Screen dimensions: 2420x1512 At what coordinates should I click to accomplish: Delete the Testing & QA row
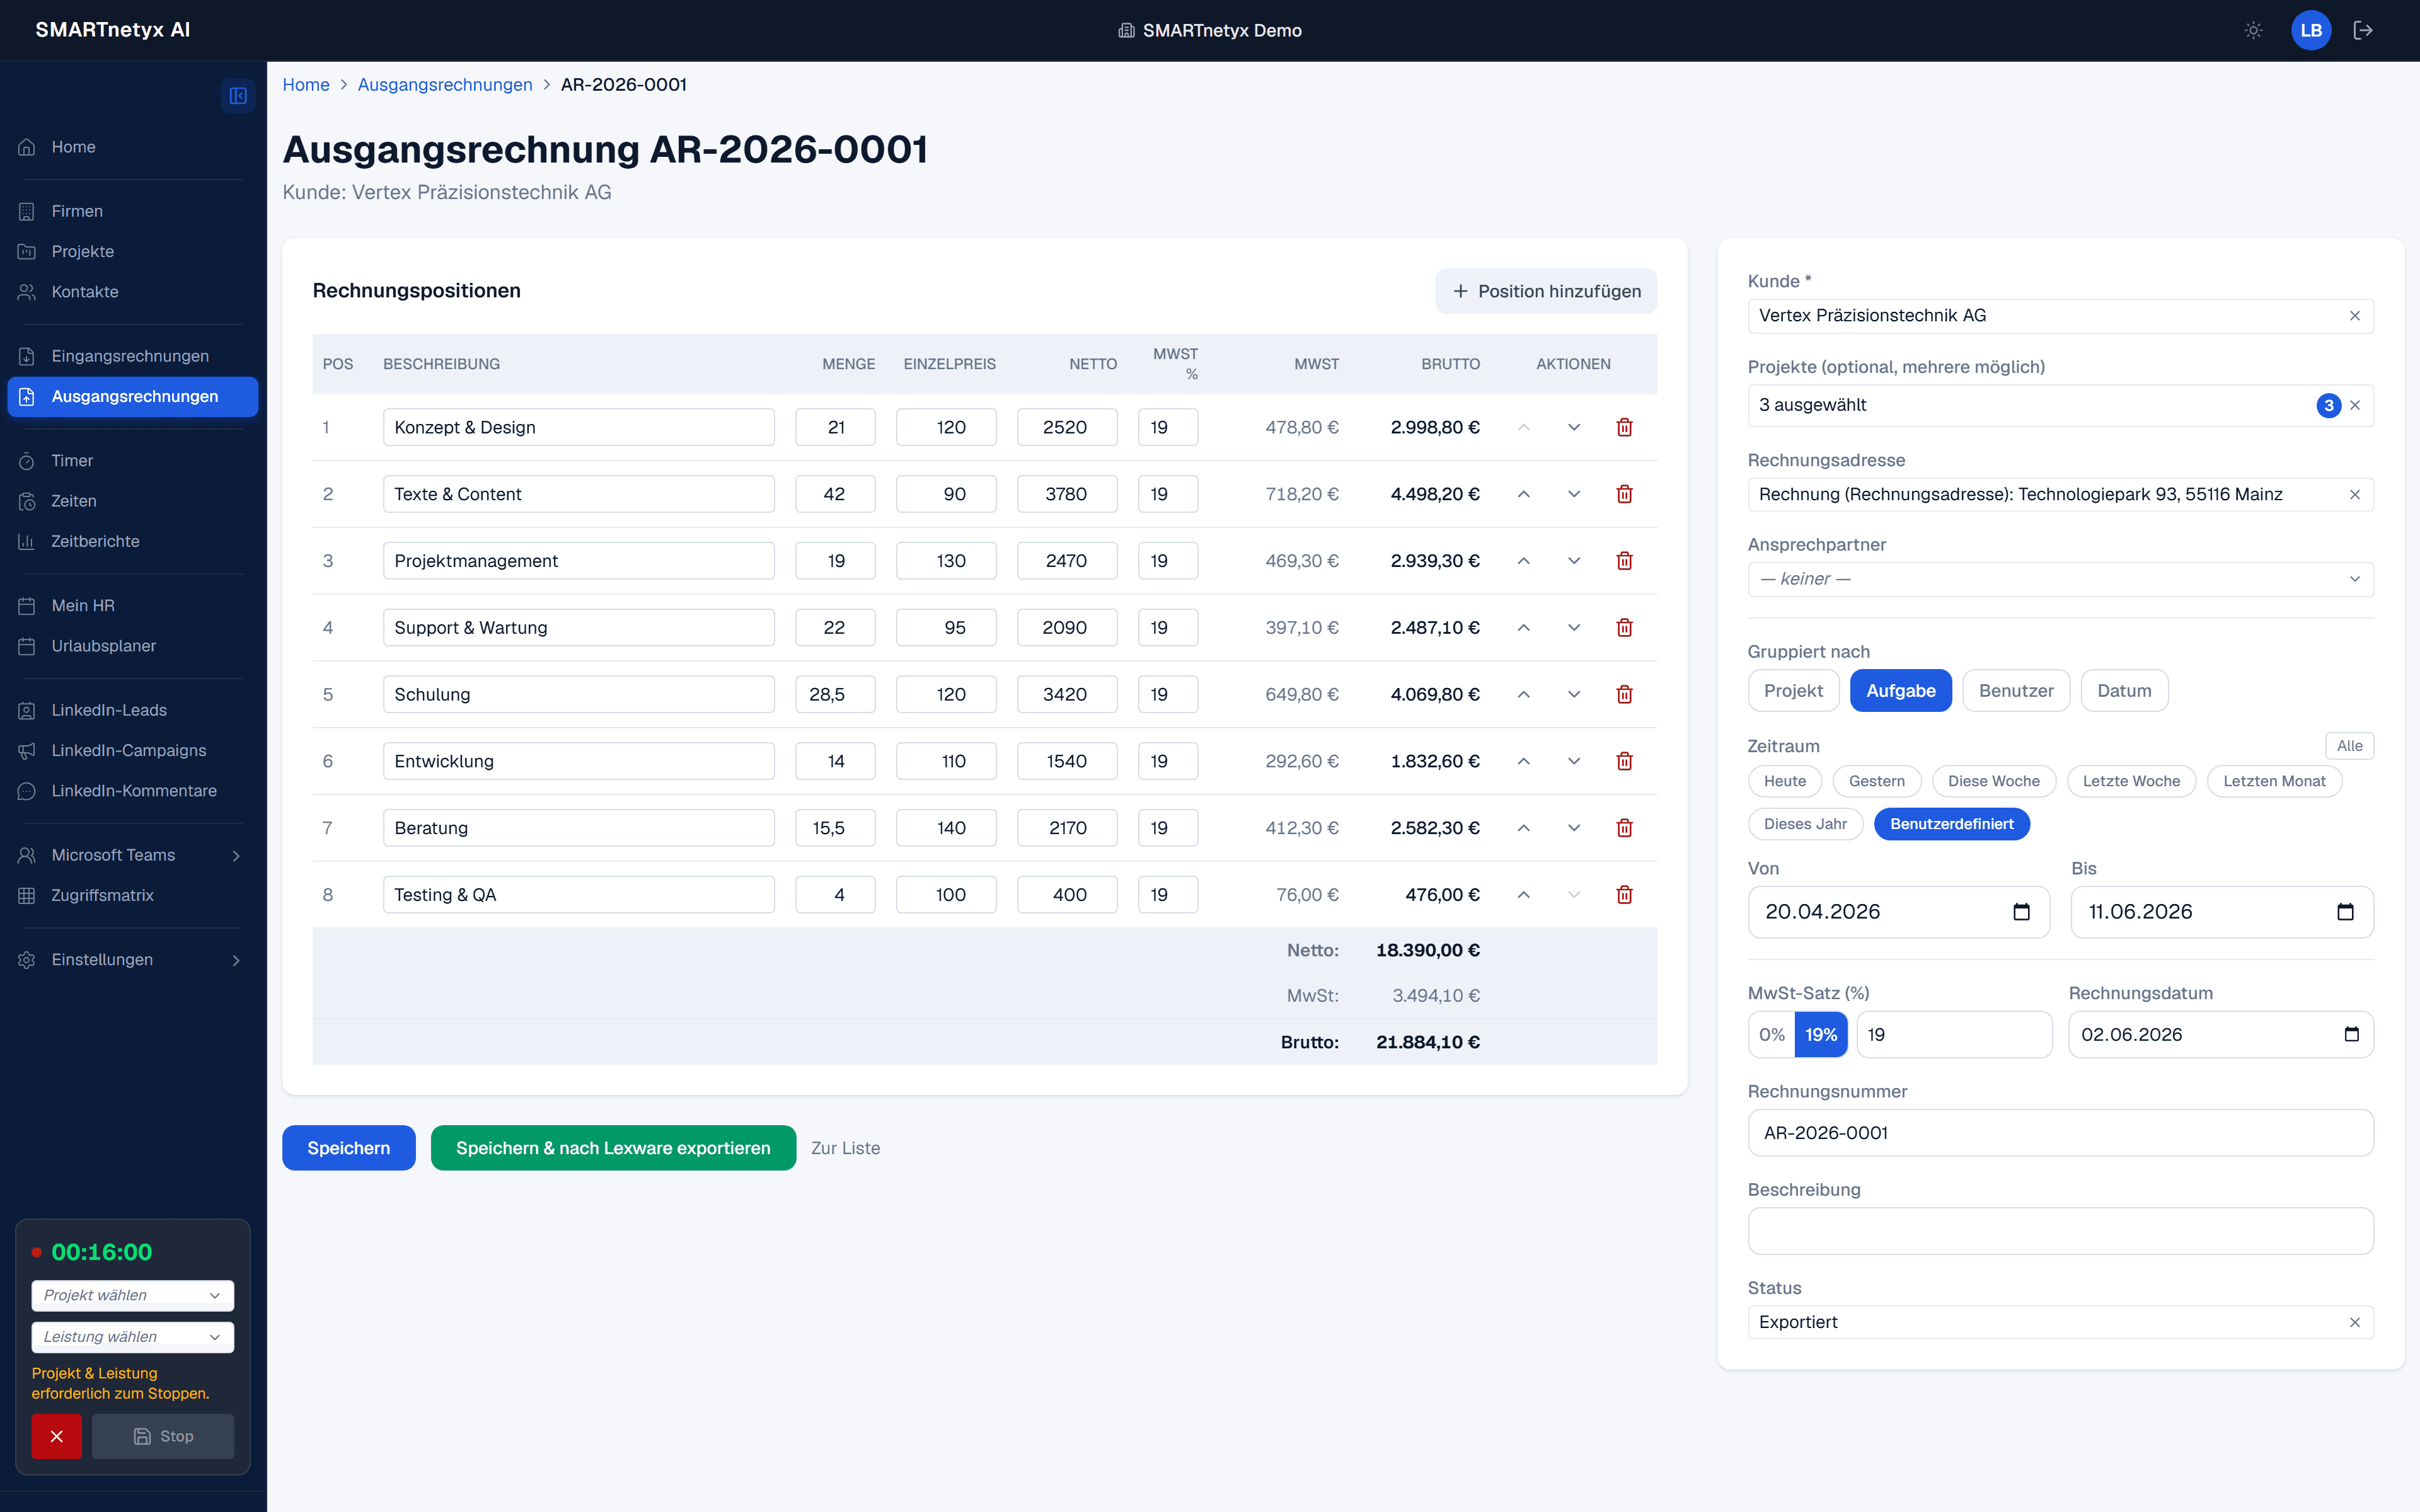point(1624,895)
